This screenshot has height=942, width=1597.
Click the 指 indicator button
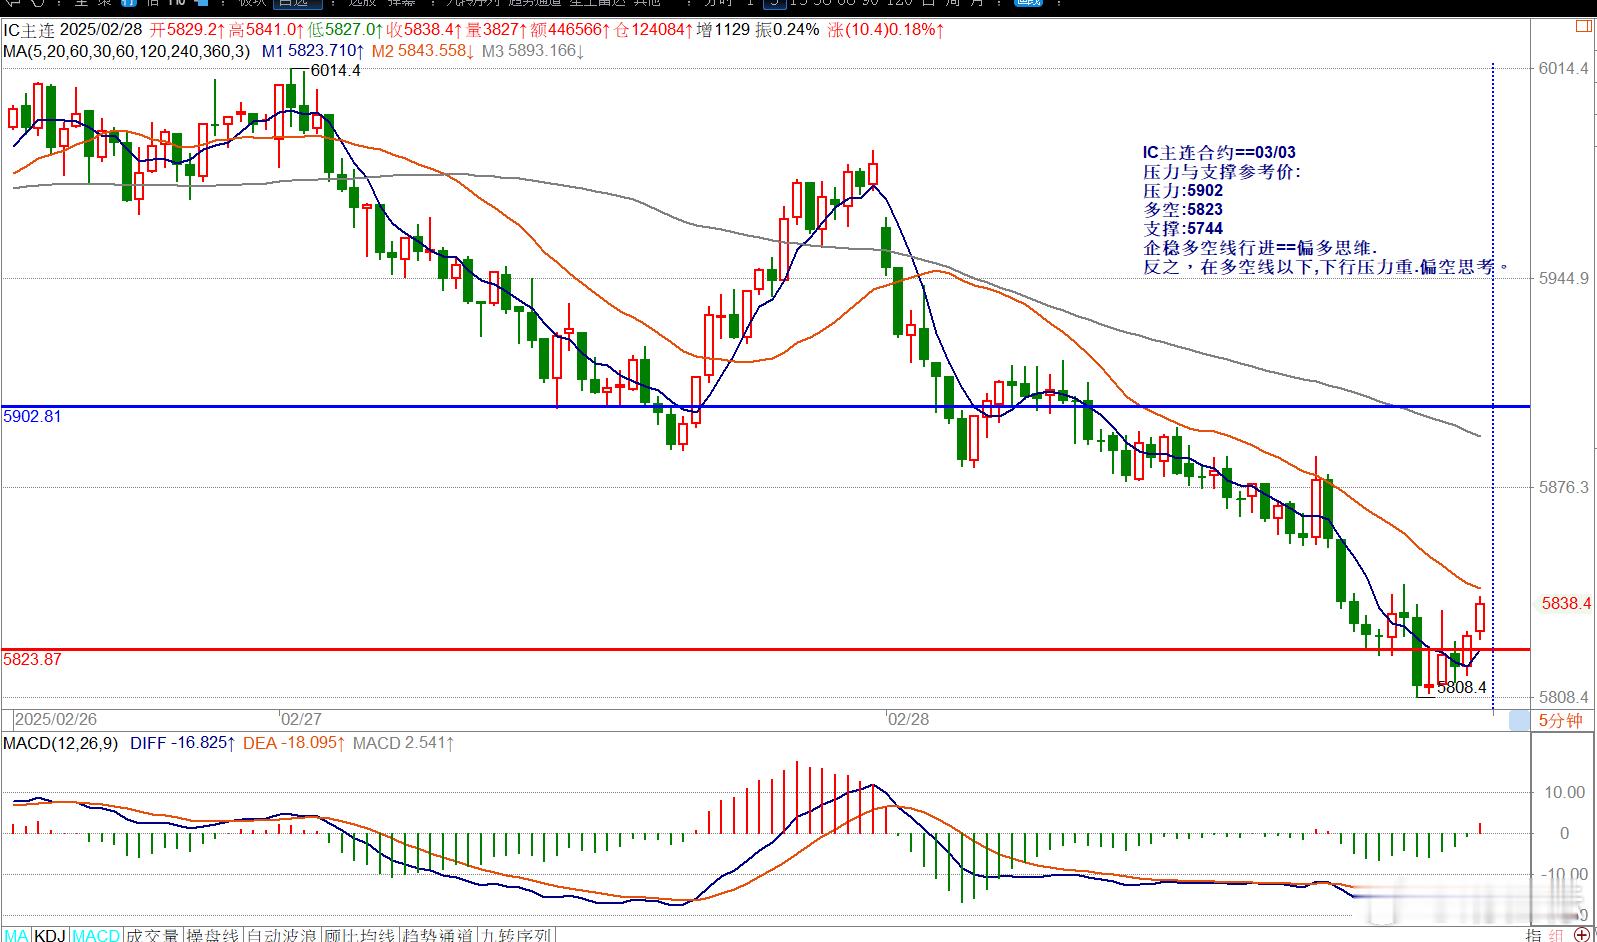(1534, 935)
